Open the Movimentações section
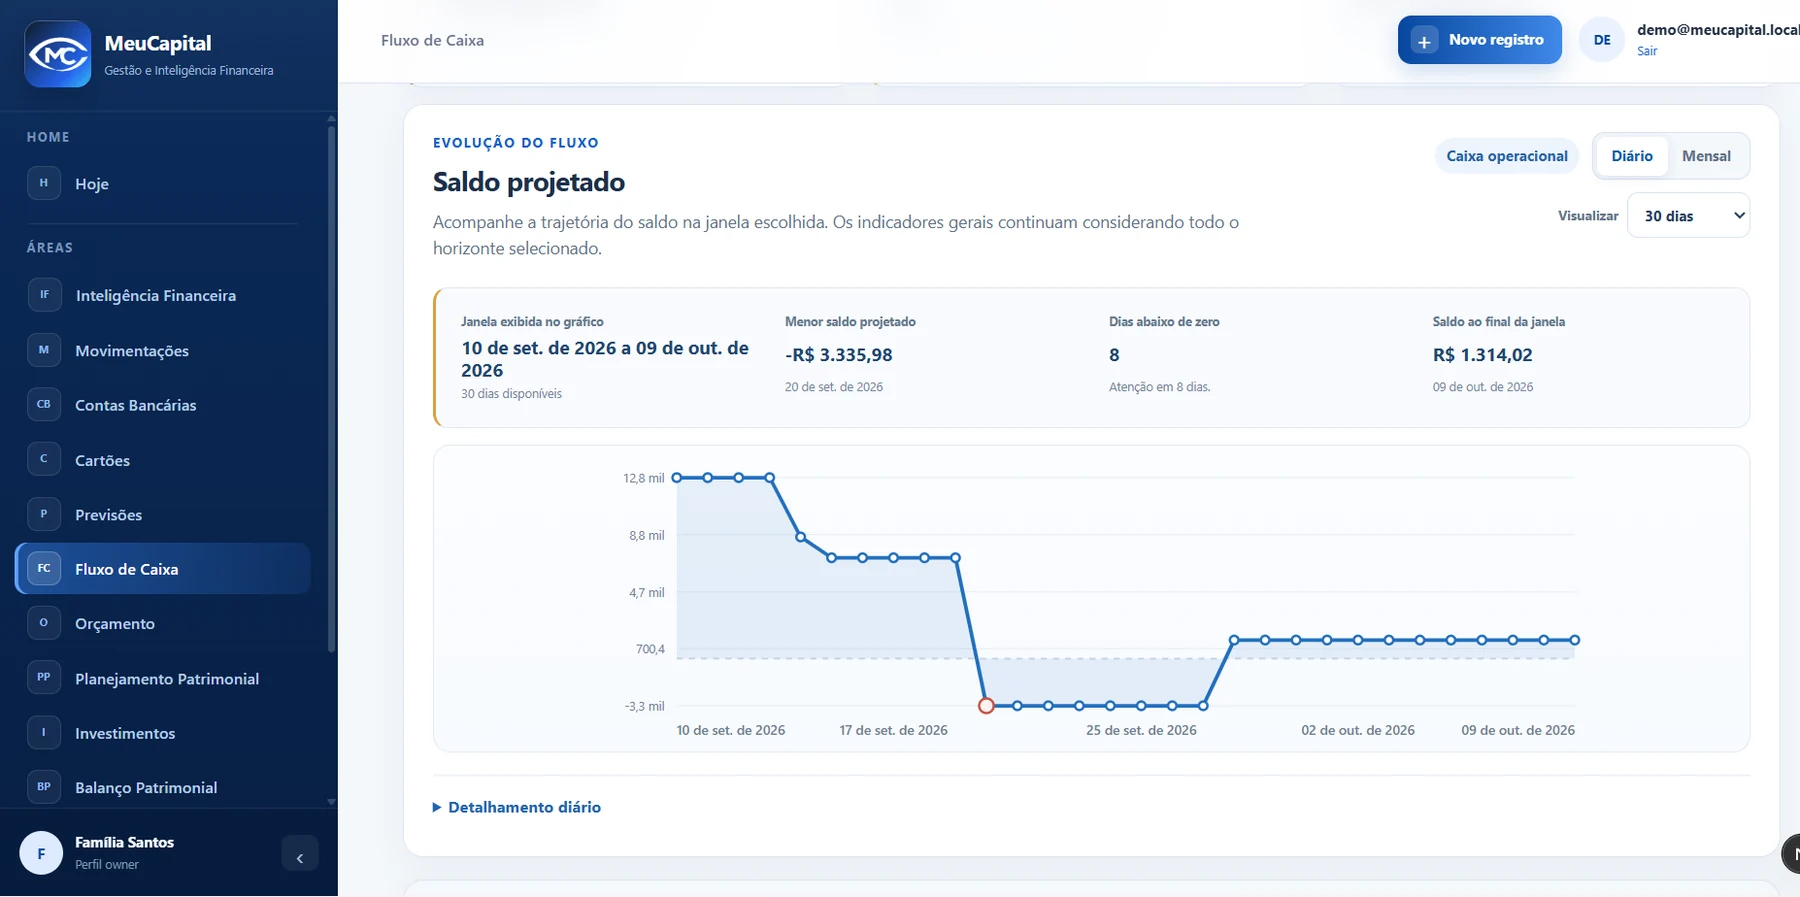1800x897 pixels. 163,351
